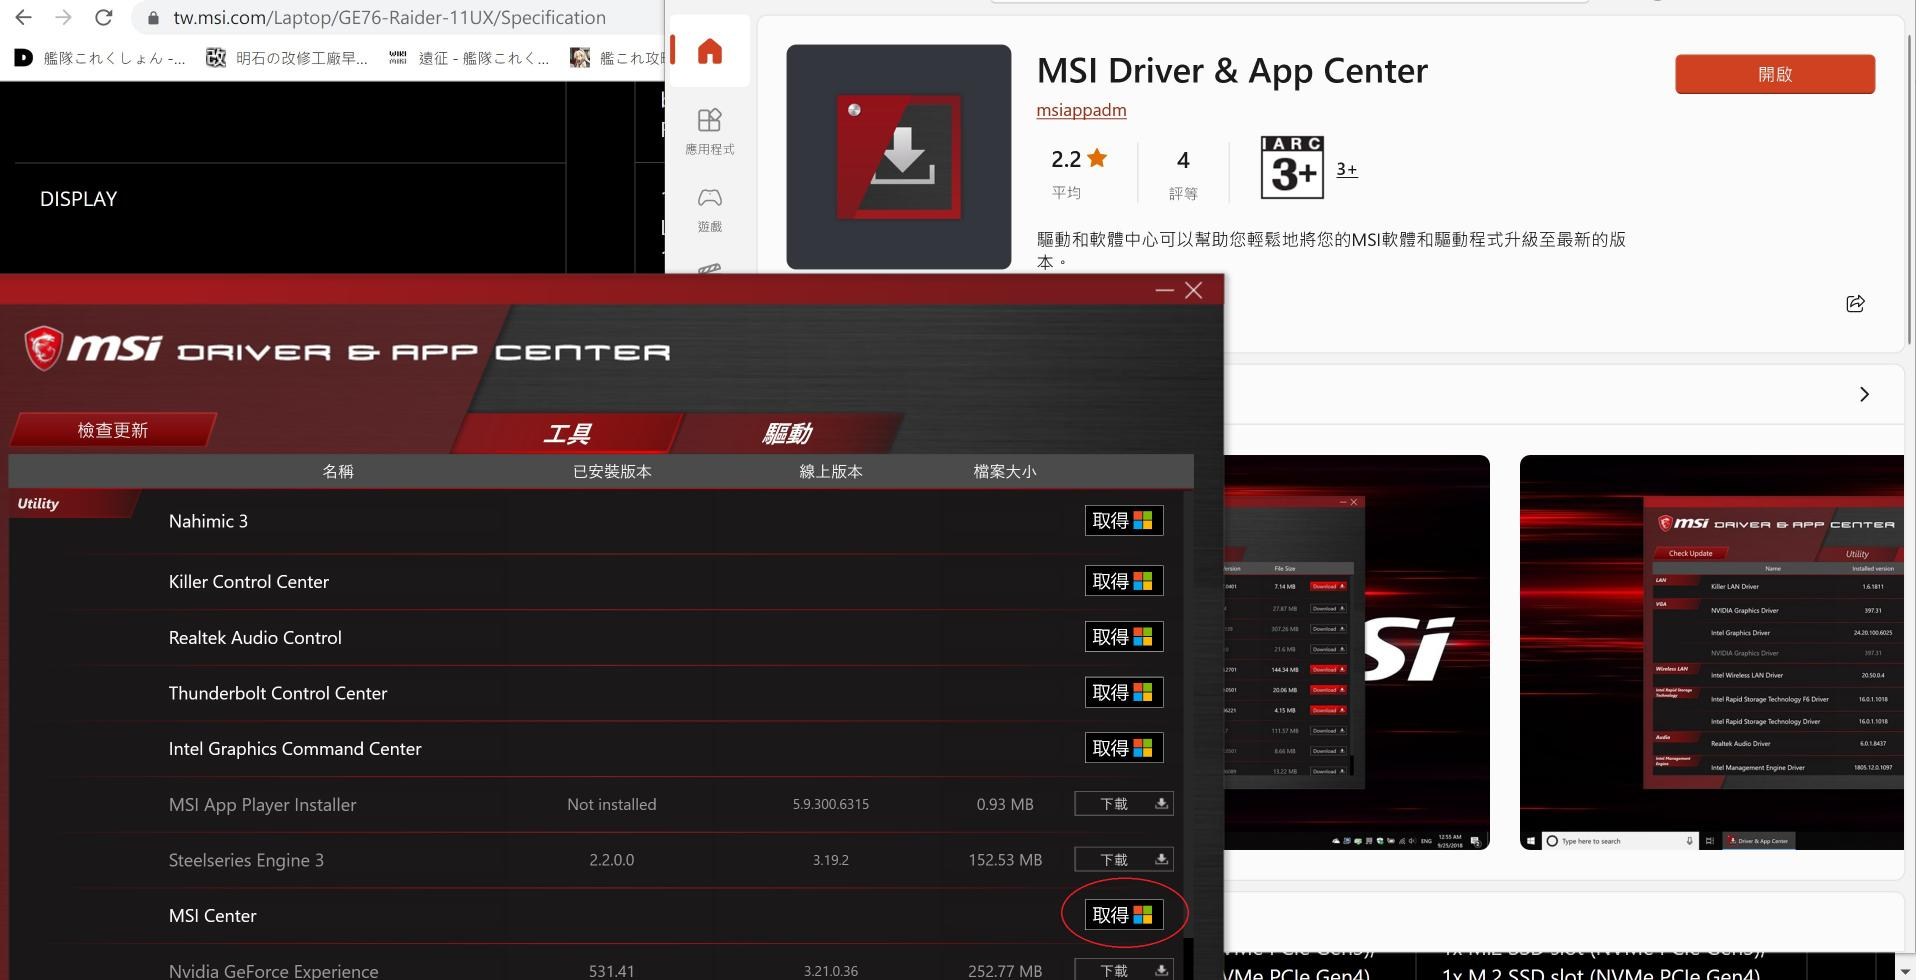Open the Microsoft Store home icon
This screenshot has height=980, width=1920.
pos(710,51)
